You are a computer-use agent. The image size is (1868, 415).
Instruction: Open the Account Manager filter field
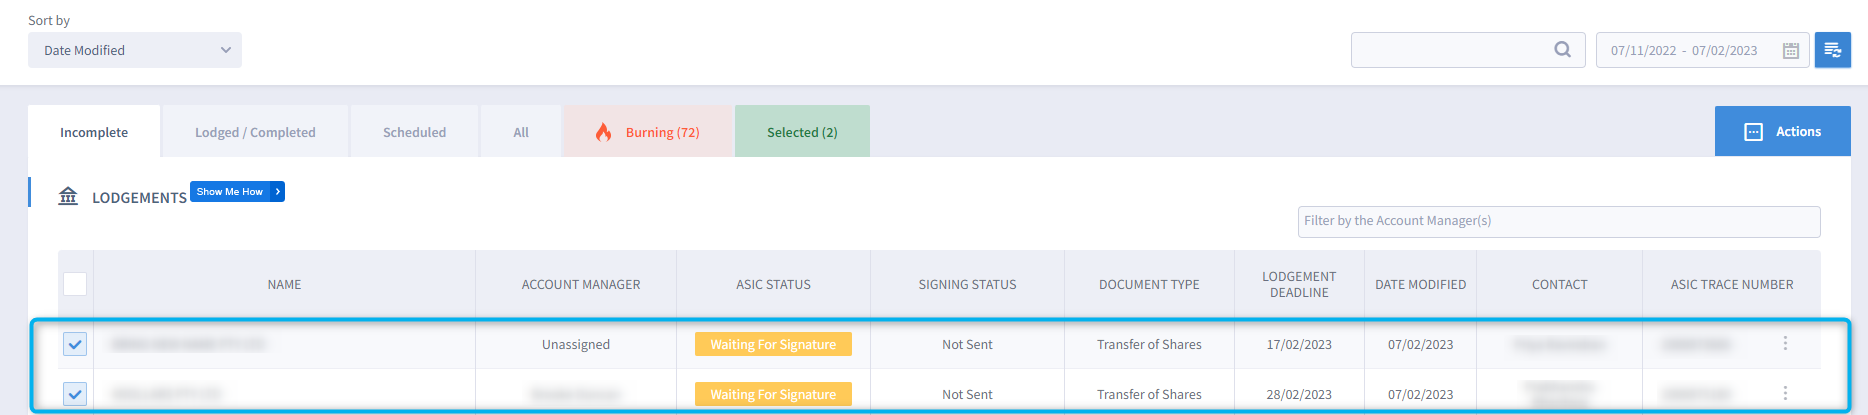coord(1558,221)
